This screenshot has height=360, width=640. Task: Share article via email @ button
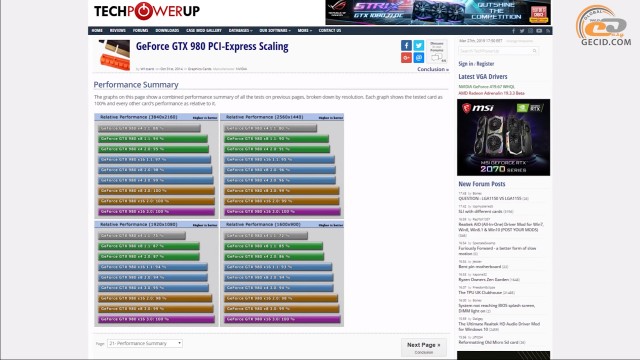[419, 58]
